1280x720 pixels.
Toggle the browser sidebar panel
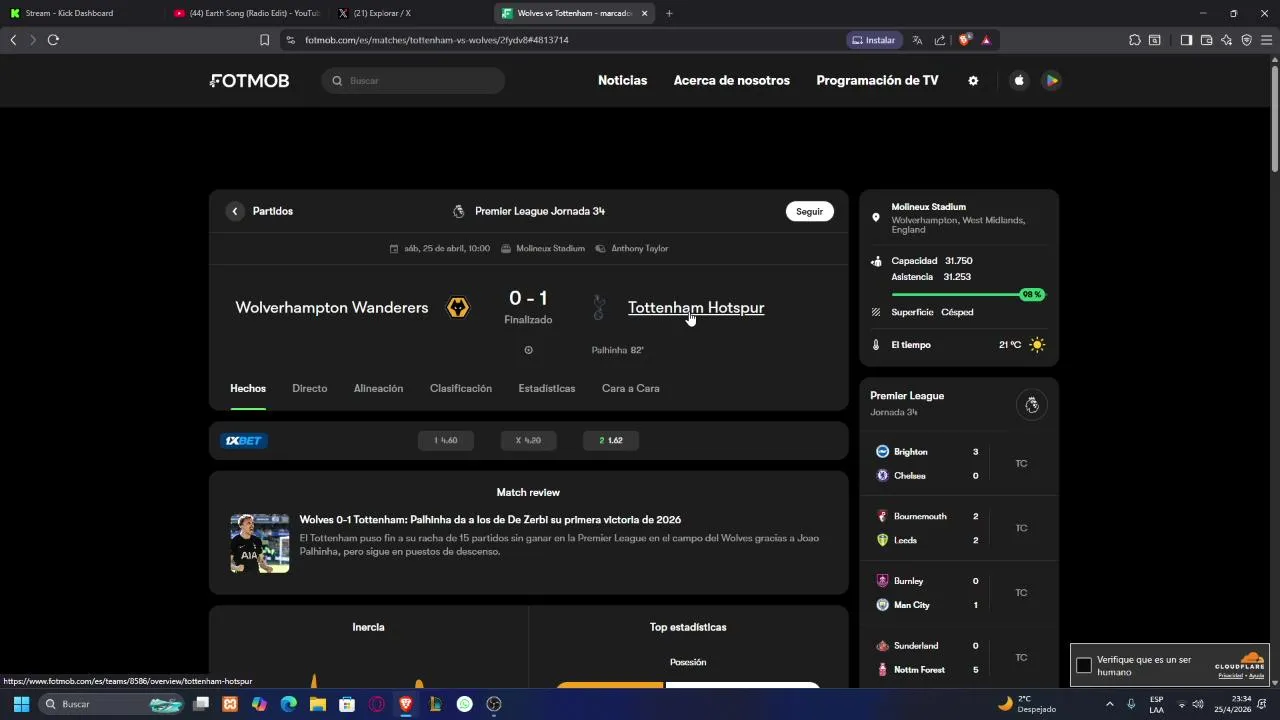(1186, 40)
